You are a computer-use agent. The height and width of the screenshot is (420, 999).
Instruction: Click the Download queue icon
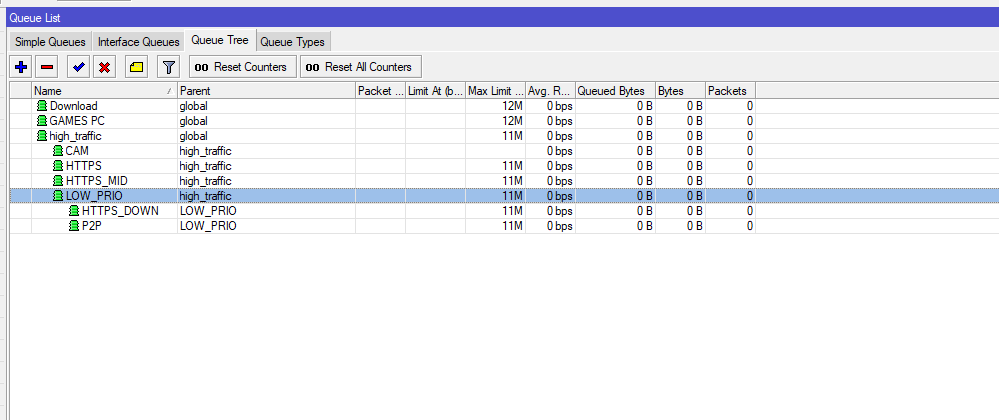click(42, 106)
